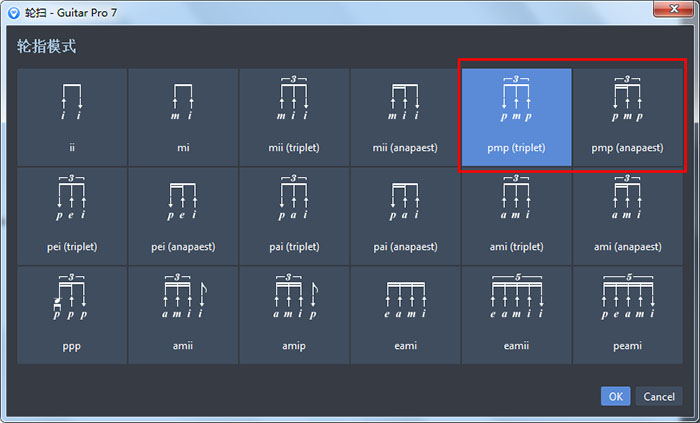Pick the mii (anapaest) pattern
The width and height of the screenshot is (700, 423).
405,117
